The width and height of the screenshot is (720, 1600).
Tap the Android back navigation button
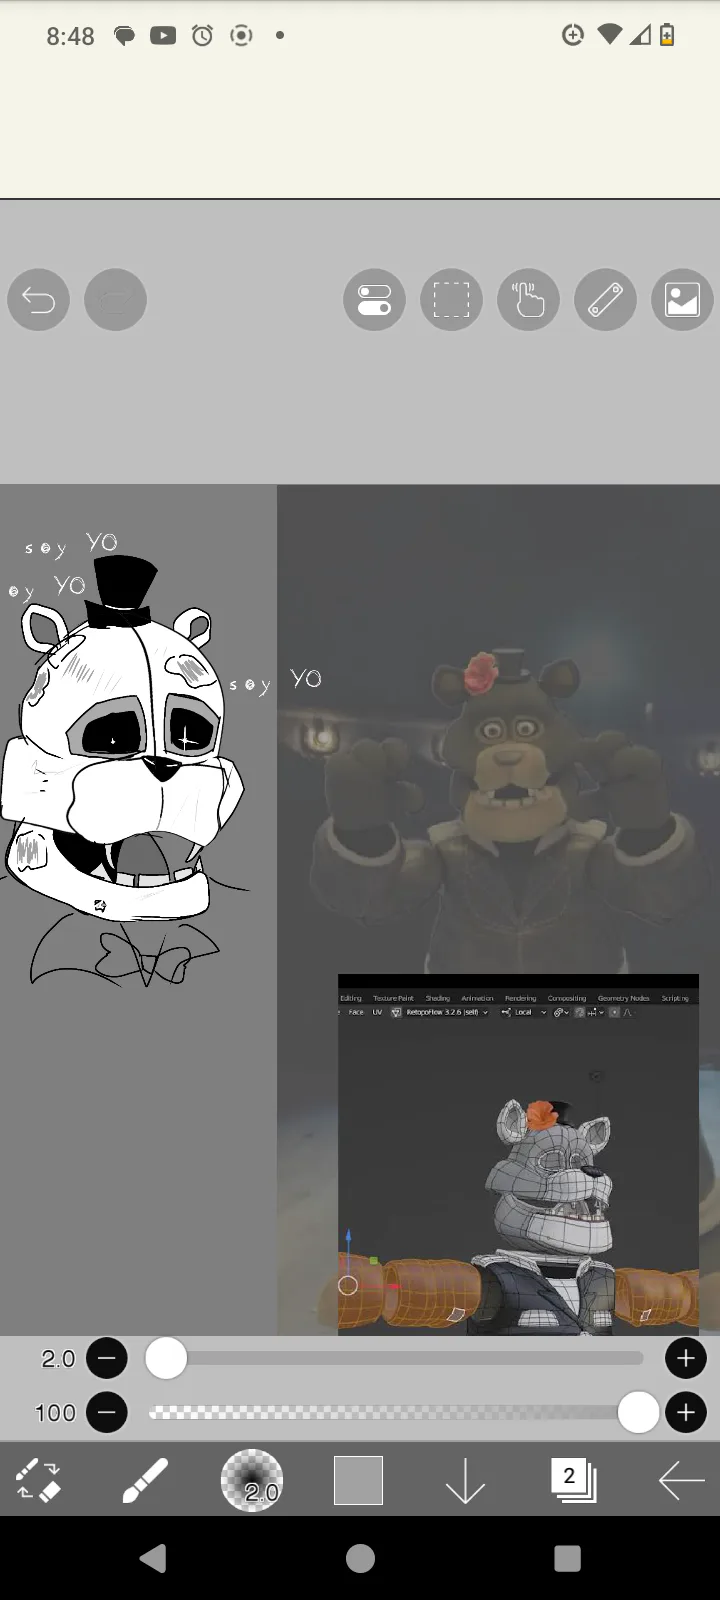153,1558
